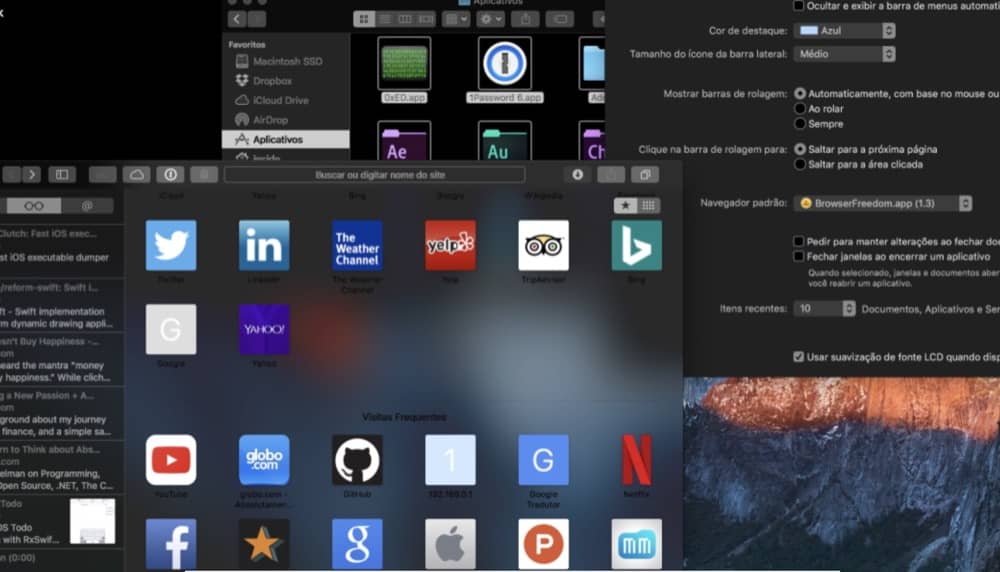Viewport: 1000px width, 572px height.
Task: Switch Finder to column view
Action: (x=405, y=19)
